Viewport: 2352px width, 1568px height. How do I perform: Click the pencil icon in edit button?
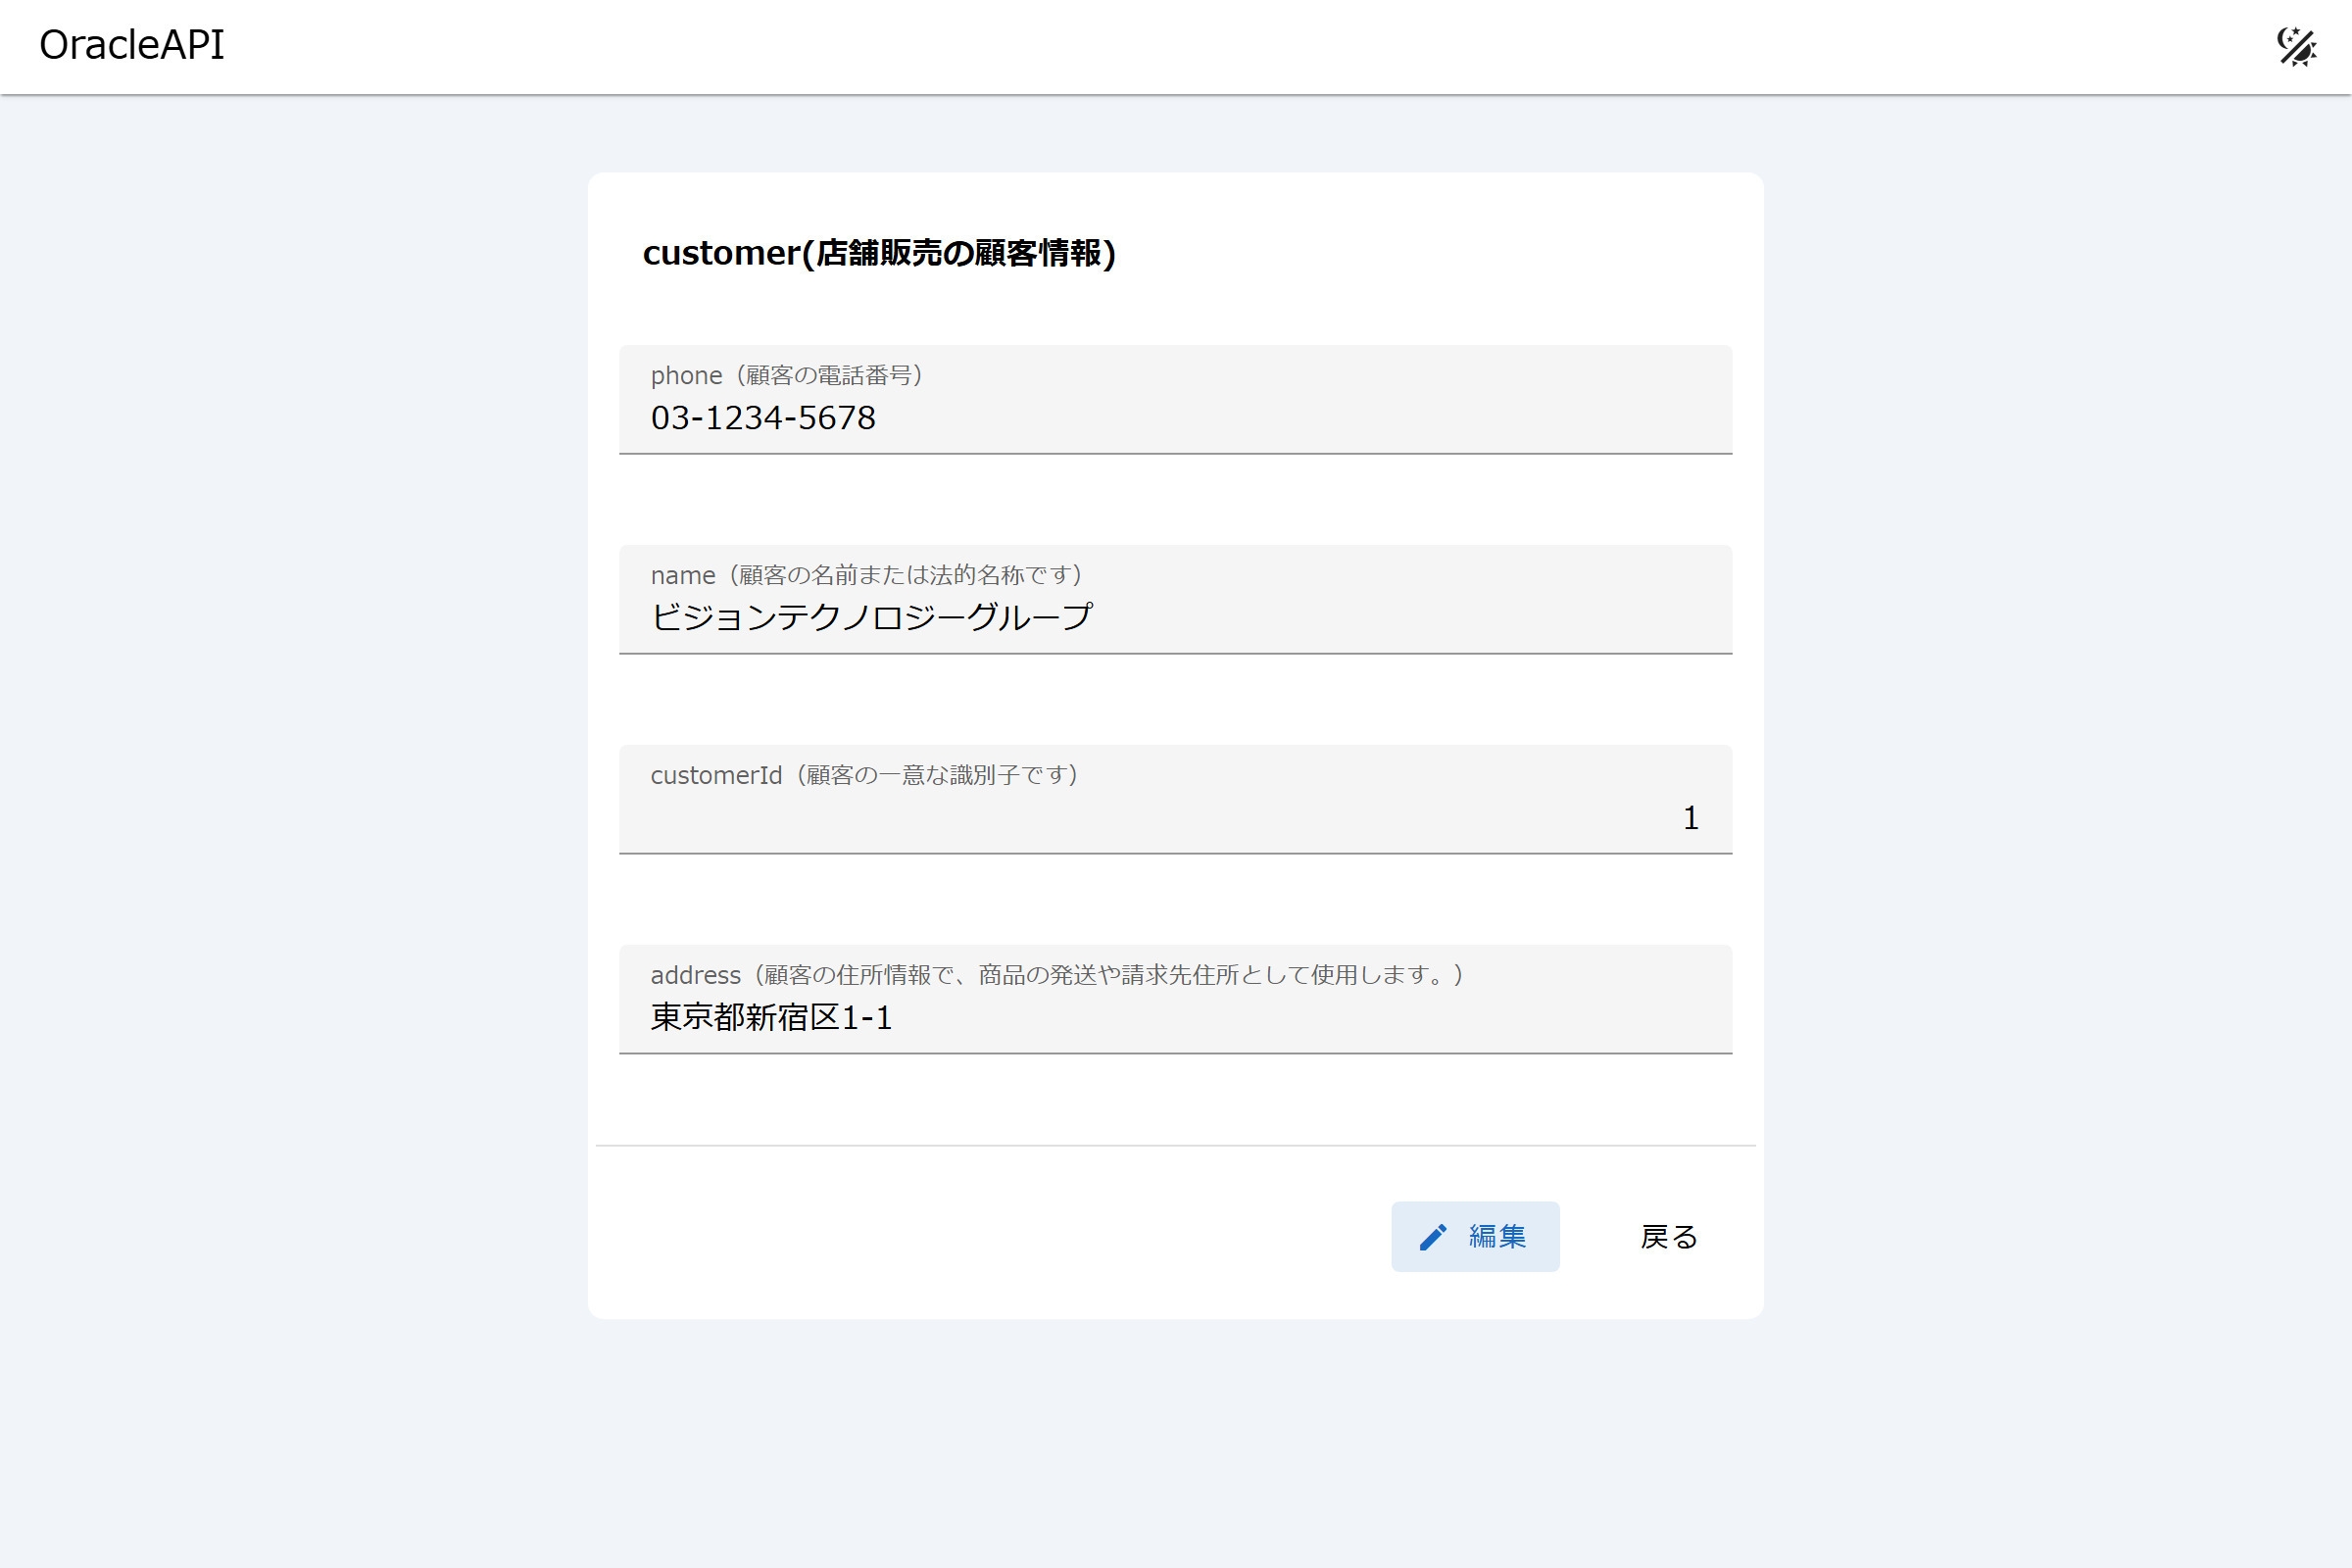click(x=1432, y=1237)
